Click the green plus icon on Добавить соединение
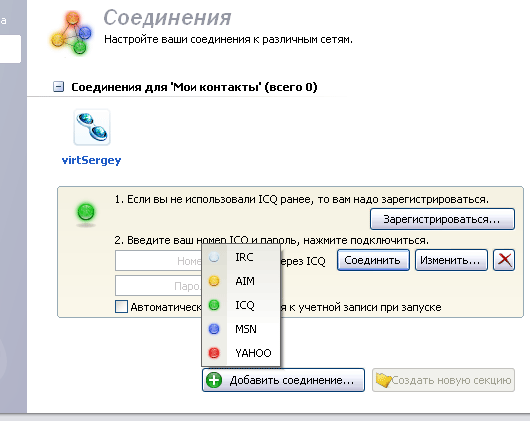This screenshot has width=530, height=421. [x=214, y=380]
